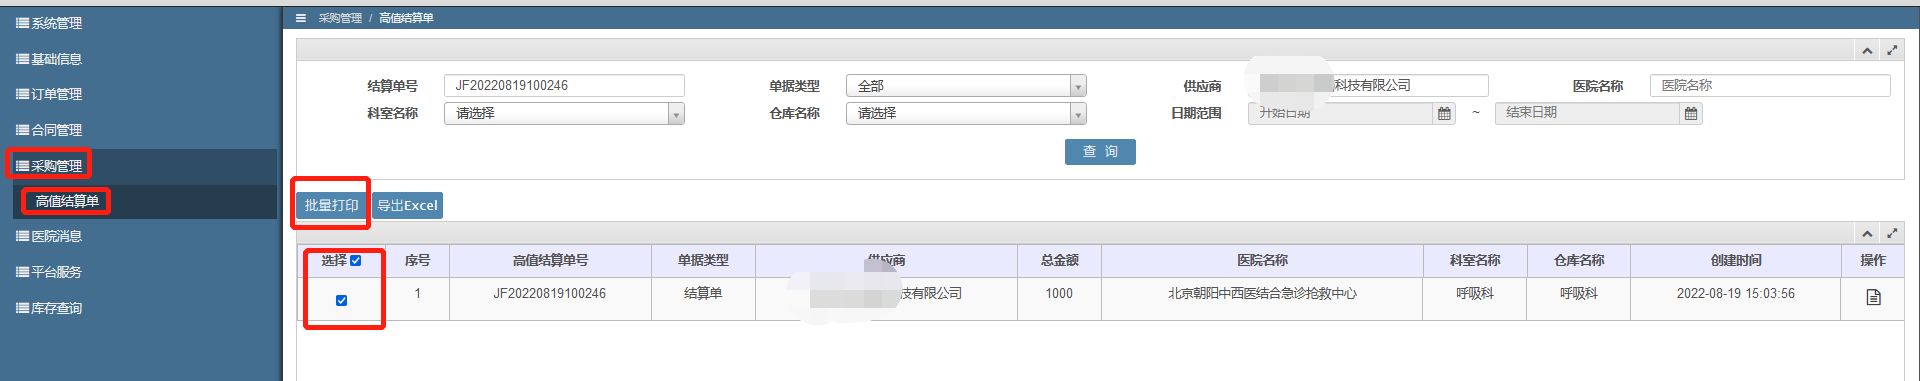
Task: Click the 查询 search button
Action: pyautogui.click(x=1100, y=152)
